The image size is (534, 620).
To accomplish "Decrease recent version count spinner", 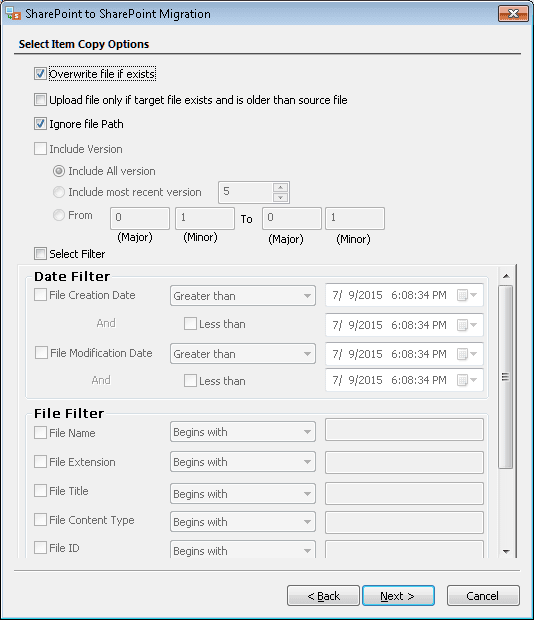I will [x=280, y=197].
